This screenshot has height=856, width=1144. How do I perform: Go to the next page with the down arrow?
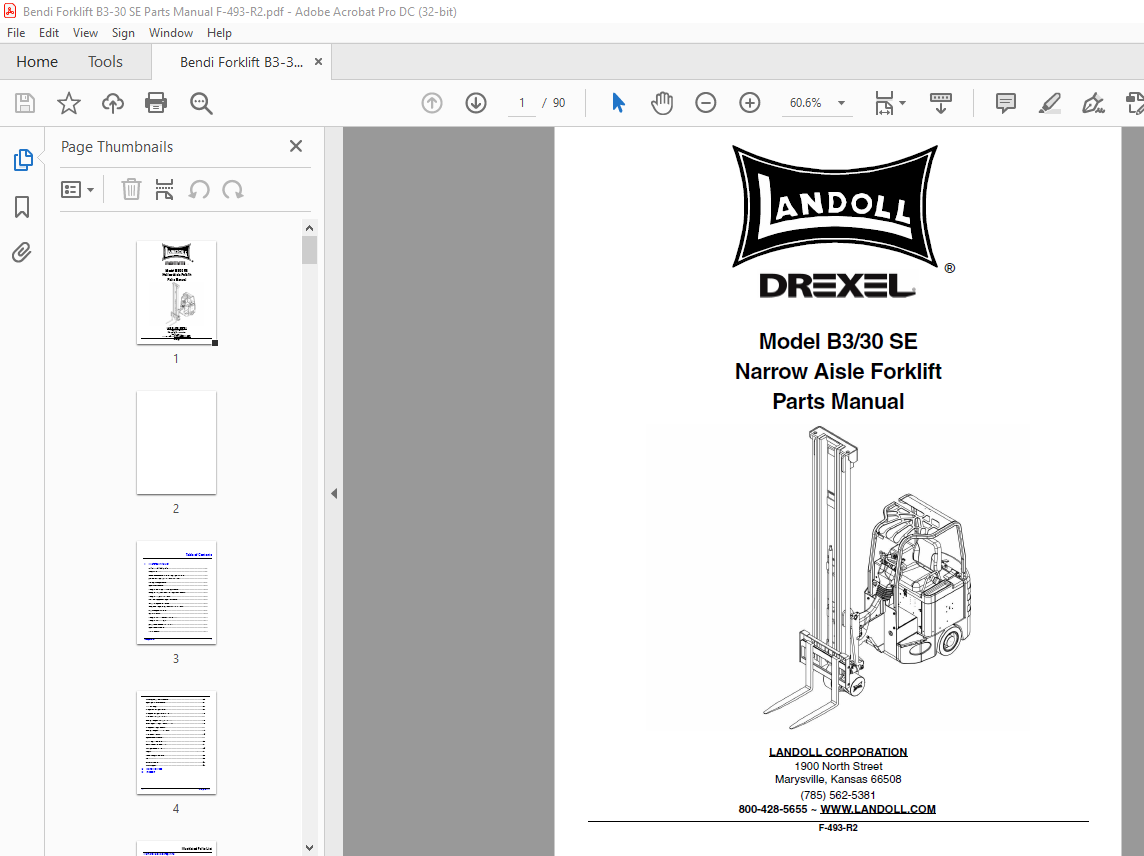click(476, 103)
